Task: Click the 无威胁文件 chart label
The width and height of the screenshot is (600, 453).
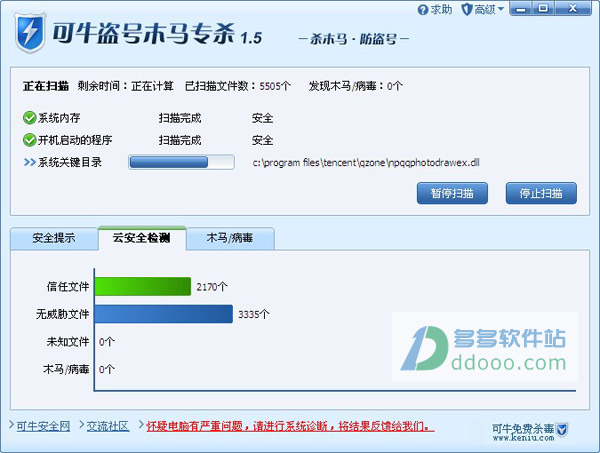Action: click(62, 314)
